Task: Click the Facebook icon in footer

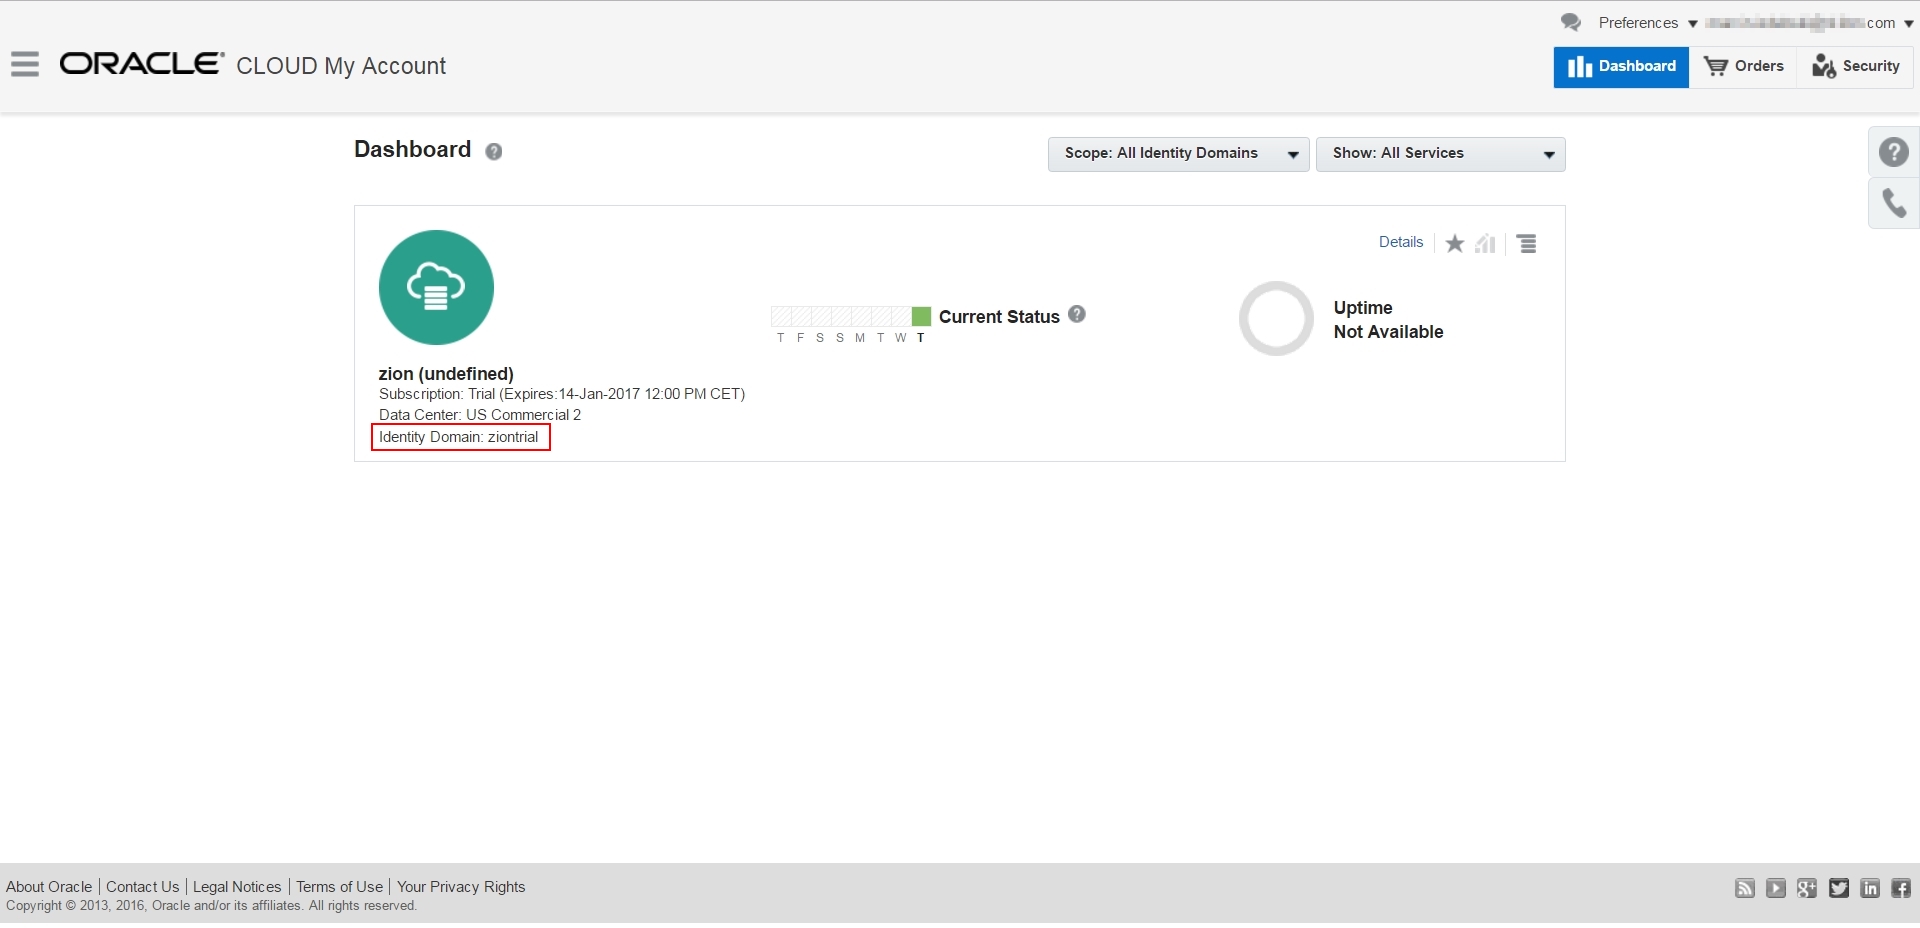Action: 1901,888
